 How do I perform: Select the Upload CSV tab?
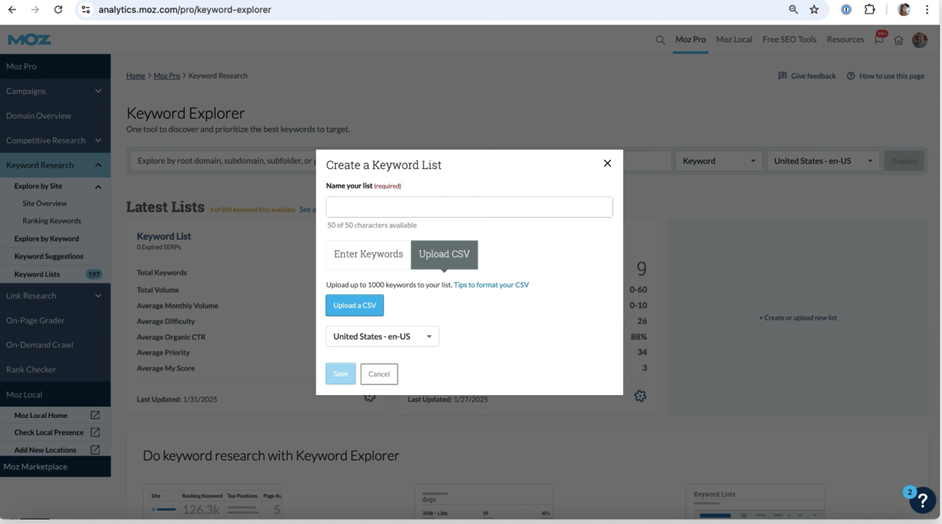click(x=444, y=254)
